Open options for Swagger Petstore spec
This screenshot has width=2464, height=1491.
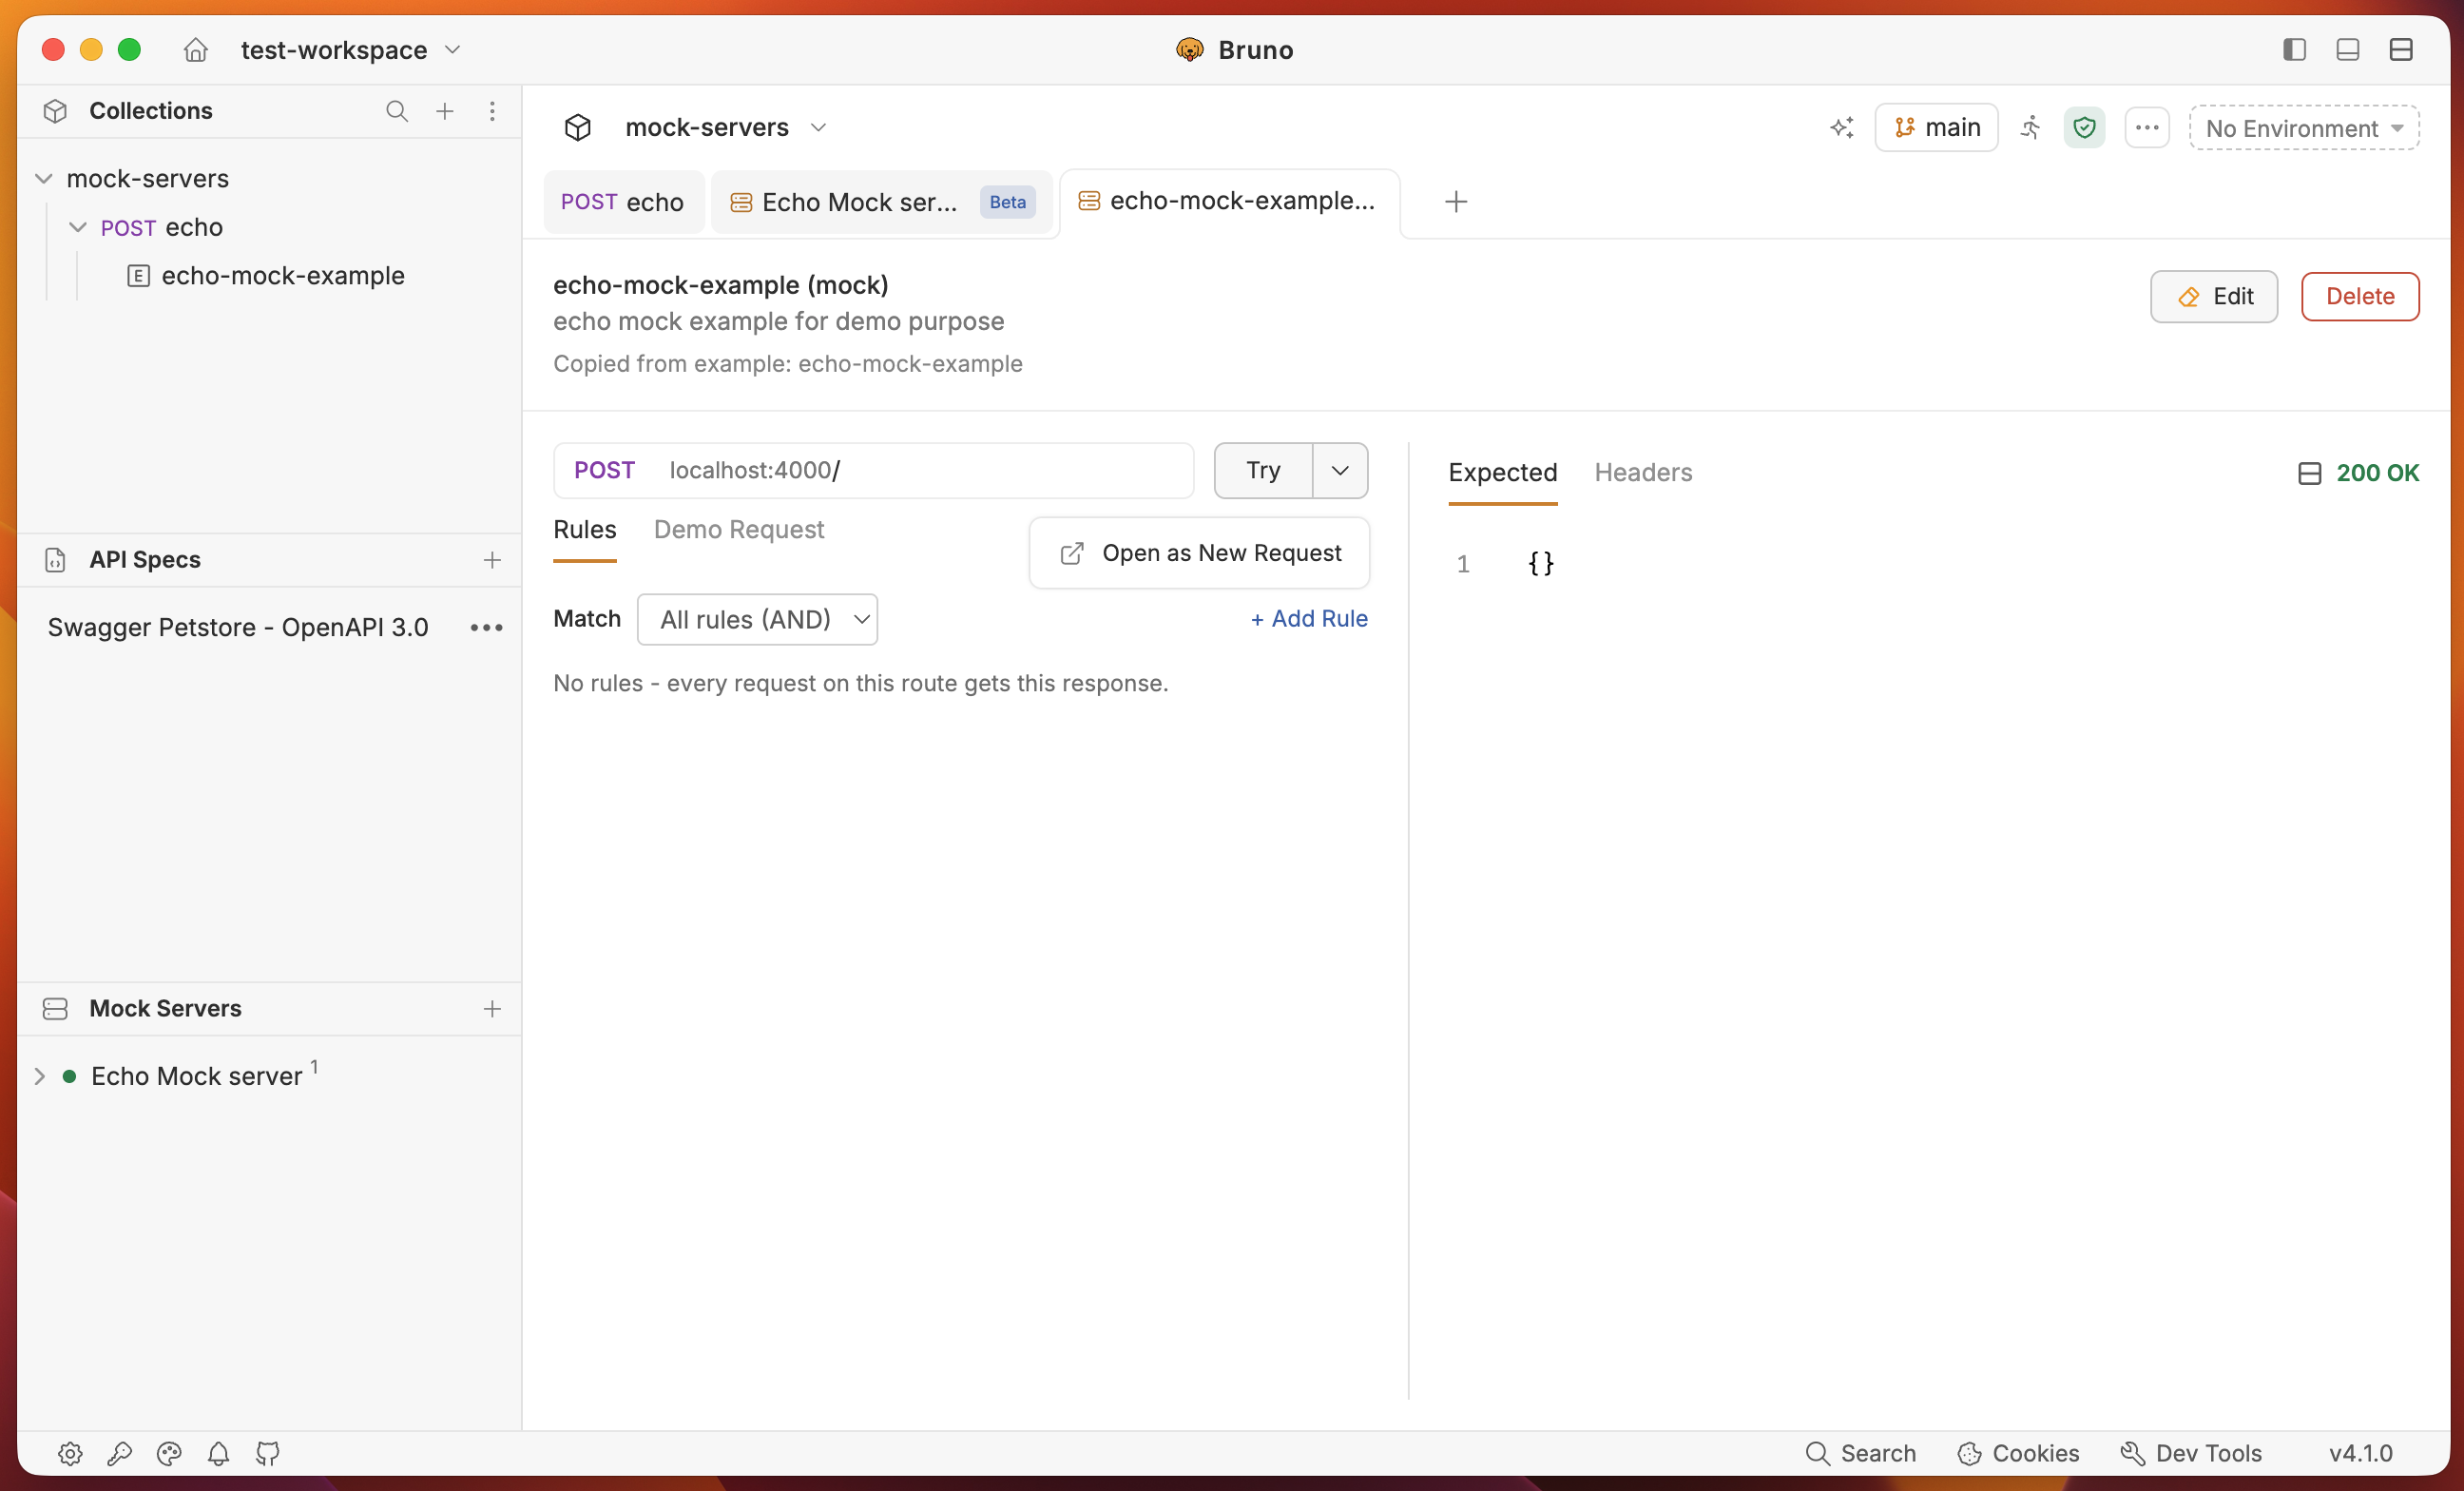coord(487,628)
